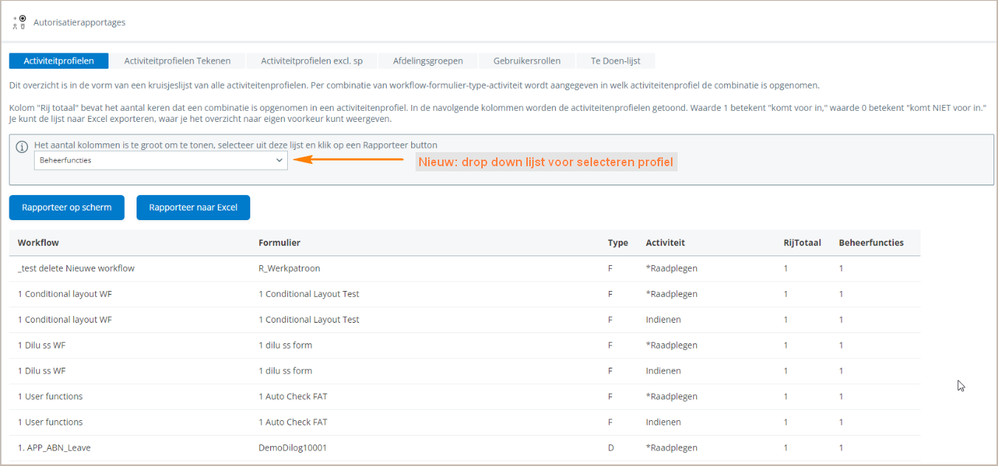Viewport: 998px width, 466px height.
Task: Open the Beheerfuncties profile dropdown
Action: [x=160, y=160]
